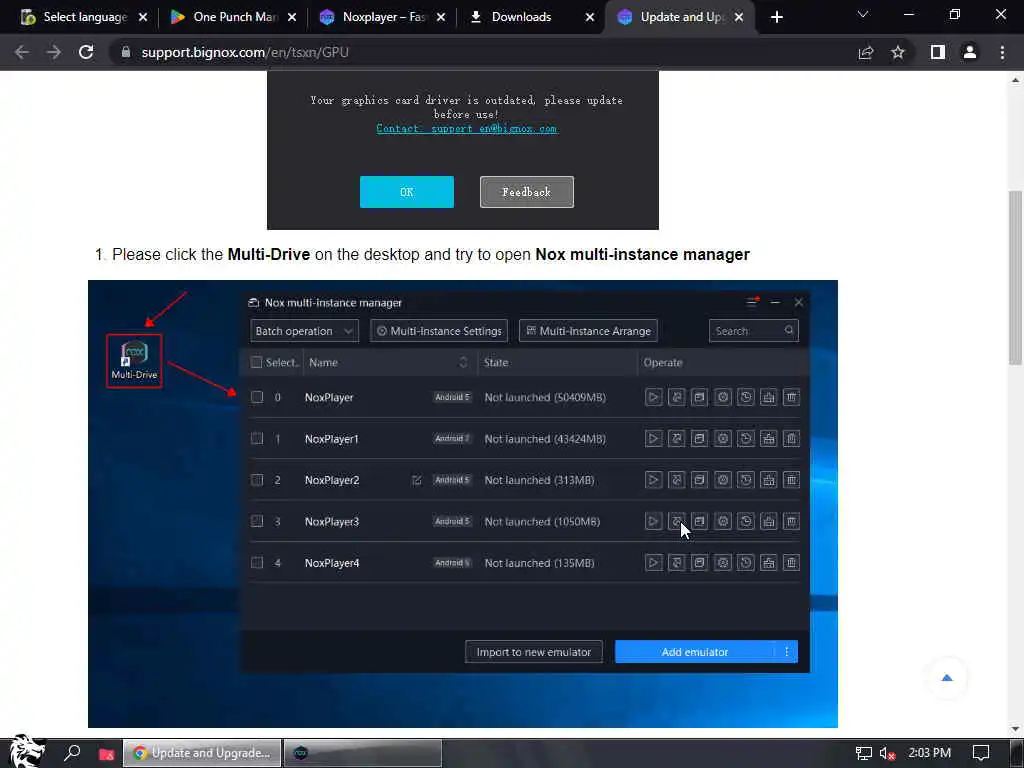
Task: Open the gear settings icon in NoxPlayer4 row
Action: pyautogui.click(x=722, y=562)
